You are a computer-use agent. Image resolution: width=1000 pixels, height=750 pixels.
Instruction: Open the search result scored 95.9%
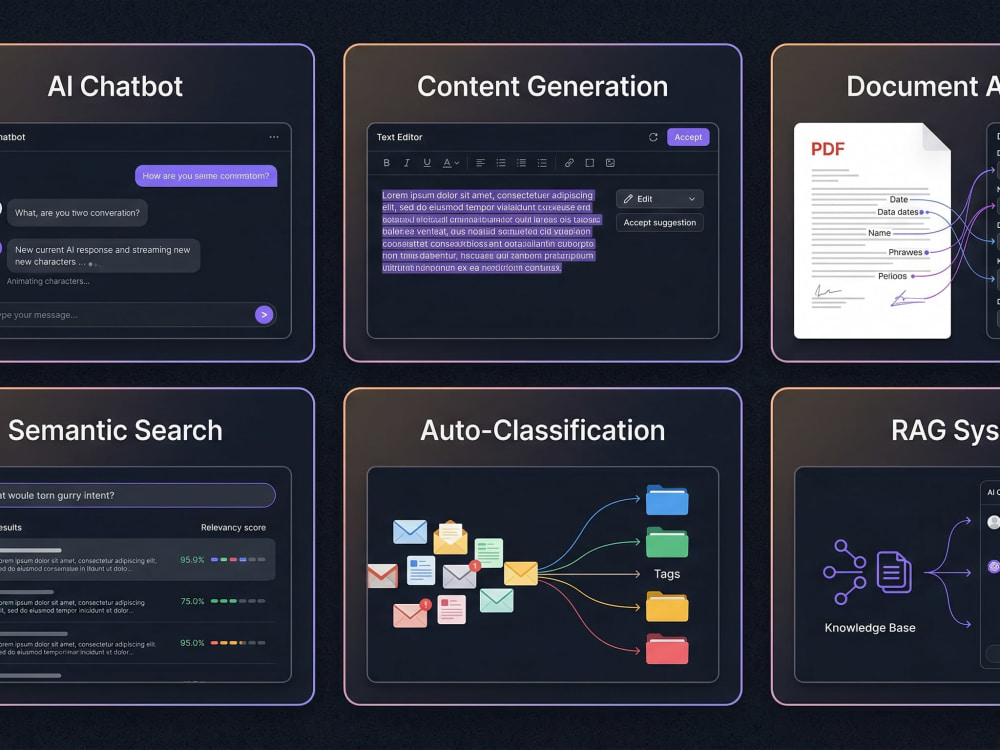coord(137,559)
